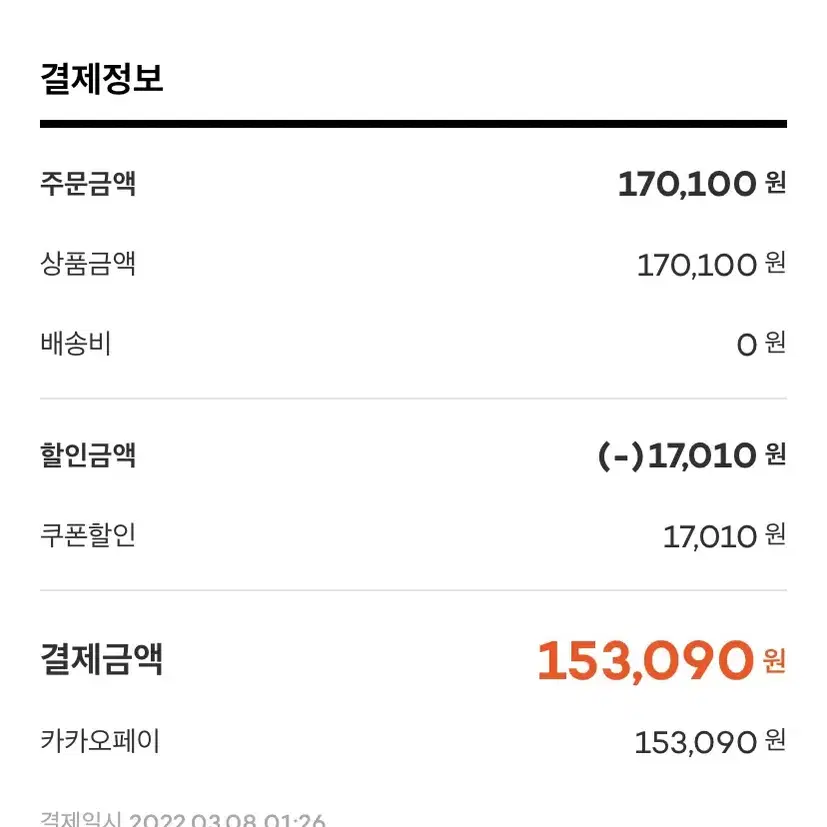Select the 쿠폰할인 value 17,010 원

pyautogui.click(x=724, y=536)
